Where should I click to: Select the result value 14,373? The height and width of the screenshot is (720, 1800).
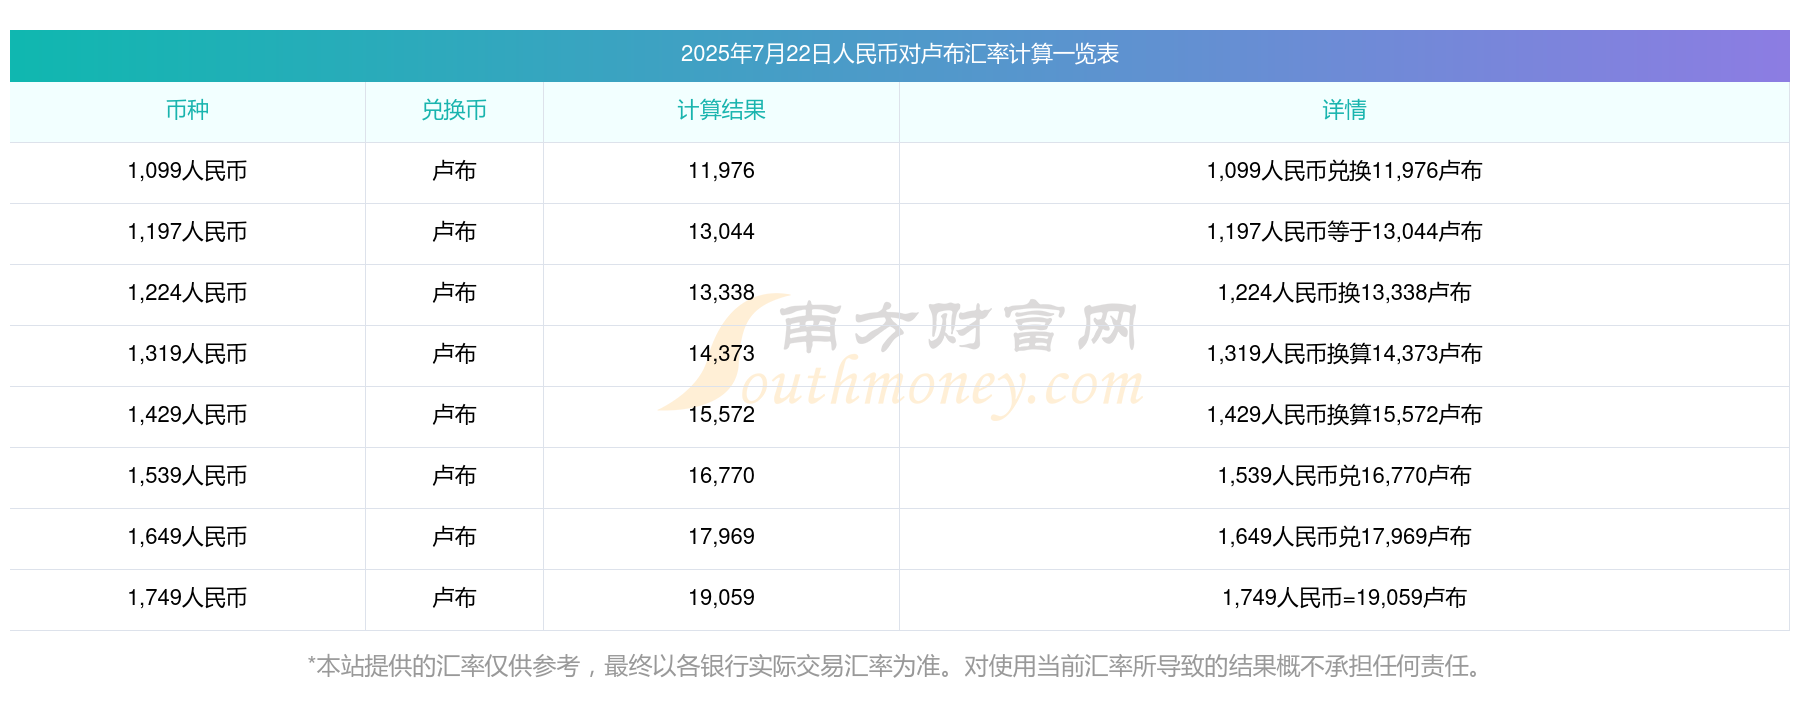721,354
